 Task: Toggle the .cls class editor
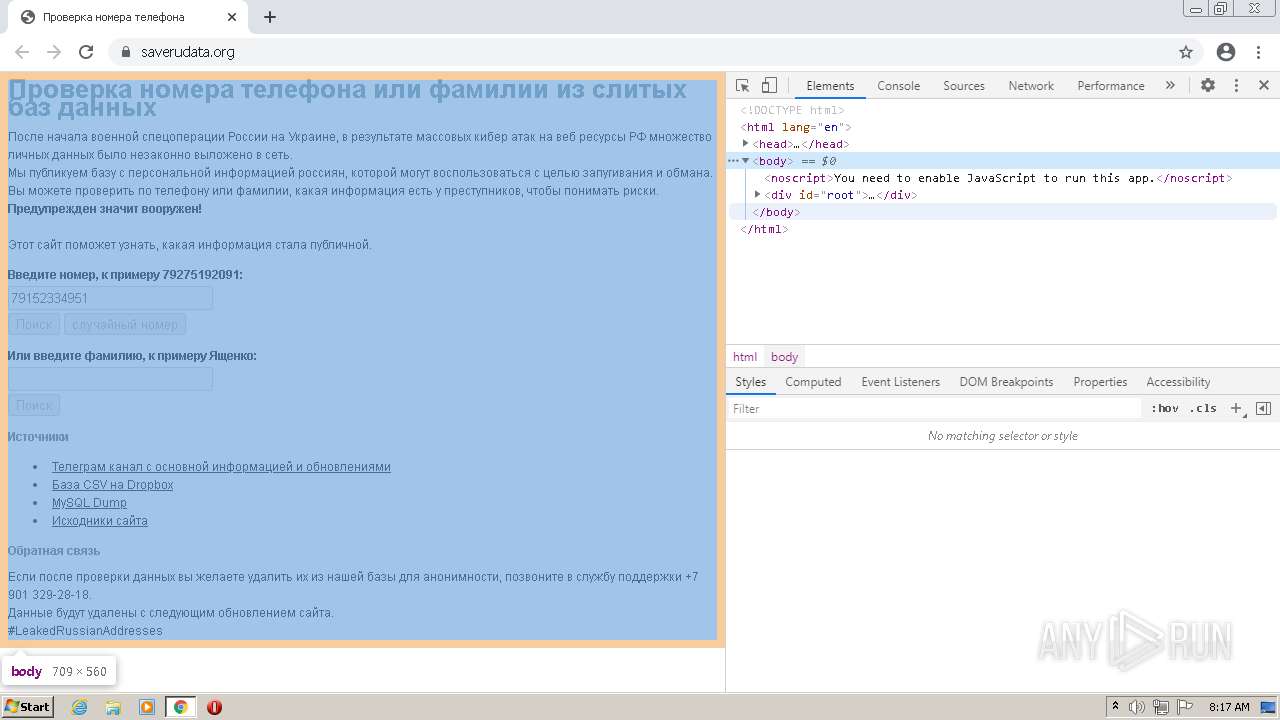click(1203, 408)
